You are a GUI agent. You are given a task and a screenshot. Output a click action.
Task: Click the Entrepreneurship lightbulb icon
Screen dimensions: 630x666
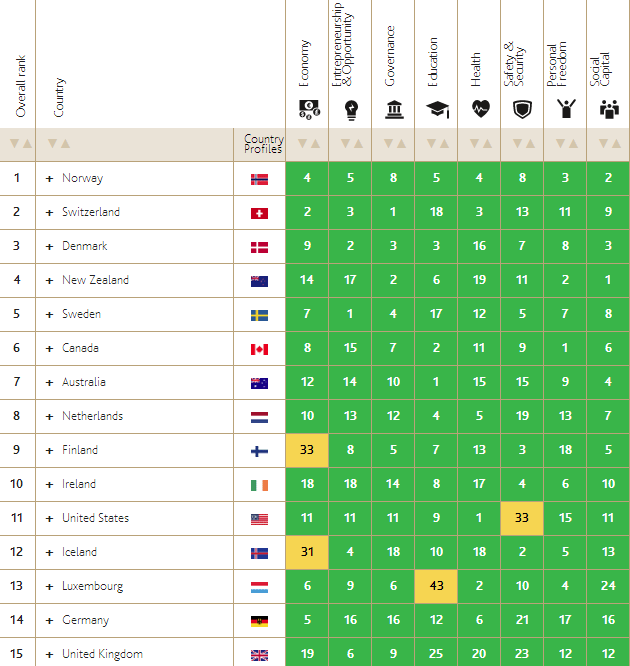(350, 110)
